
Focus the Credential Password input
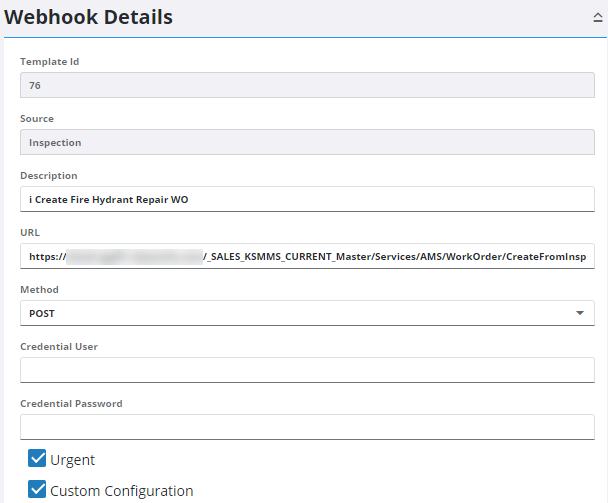point(307,427)
